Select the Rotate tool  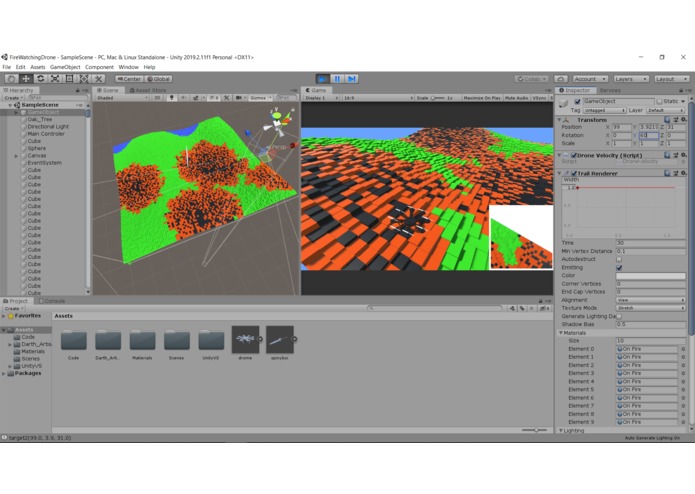click(x=40, y=79)
